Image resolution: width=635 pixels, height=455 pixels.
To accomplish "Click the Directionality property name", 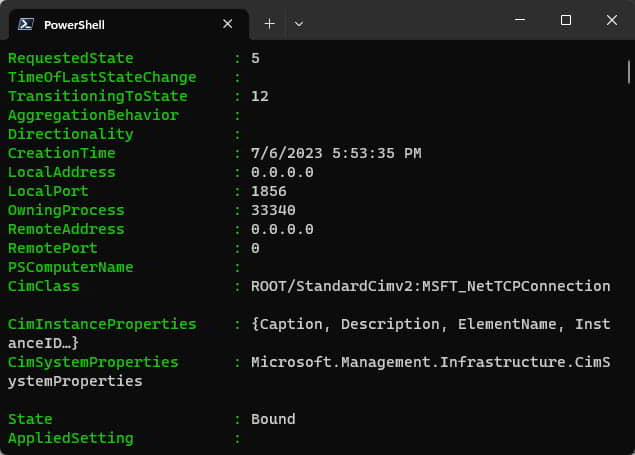I will point(71,134).
